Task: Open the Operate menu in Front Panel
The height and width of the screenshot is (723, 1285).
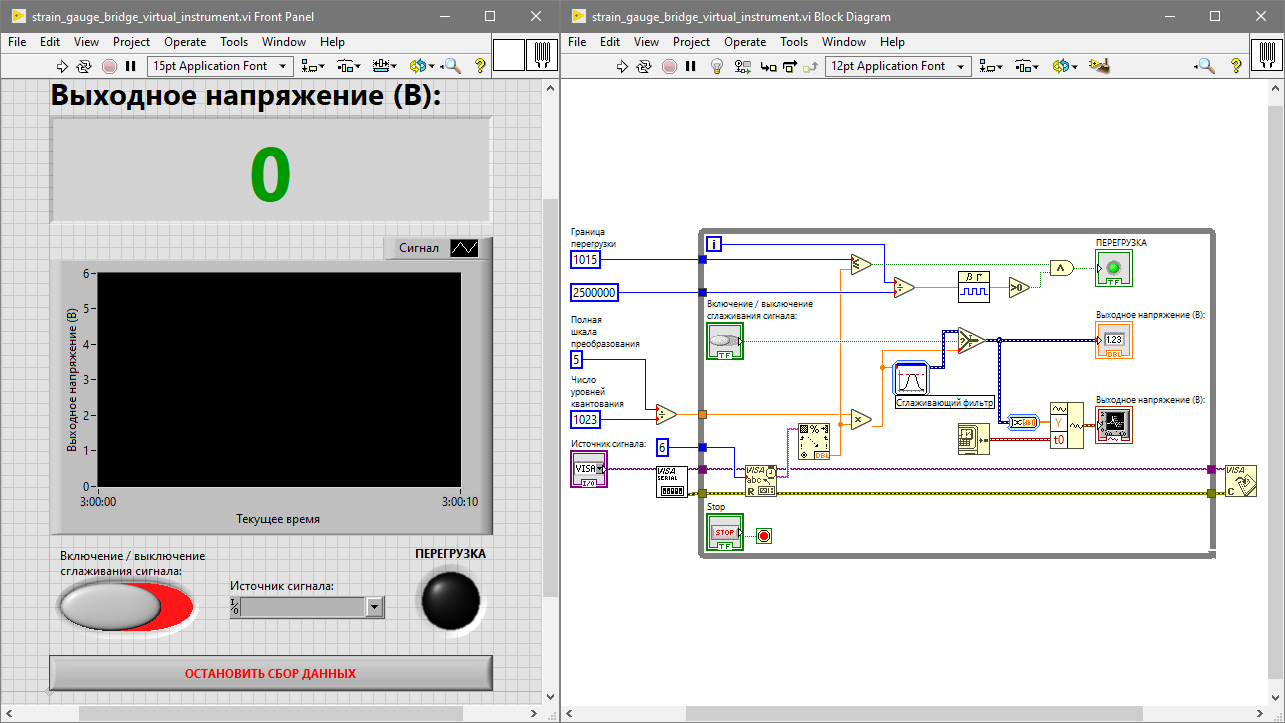Action: pyautogui.click(x=185, y=42)
